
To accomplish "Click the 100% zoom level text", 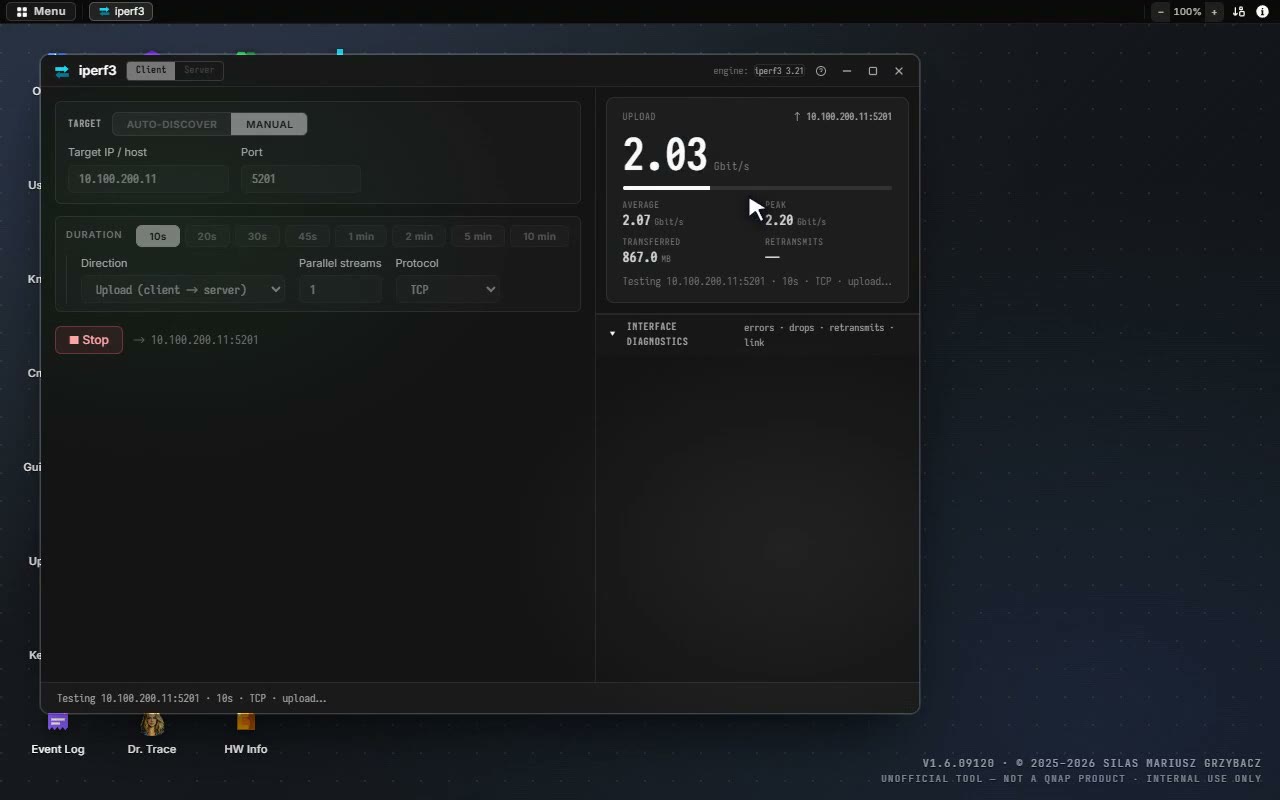I will pos(1187,12).
